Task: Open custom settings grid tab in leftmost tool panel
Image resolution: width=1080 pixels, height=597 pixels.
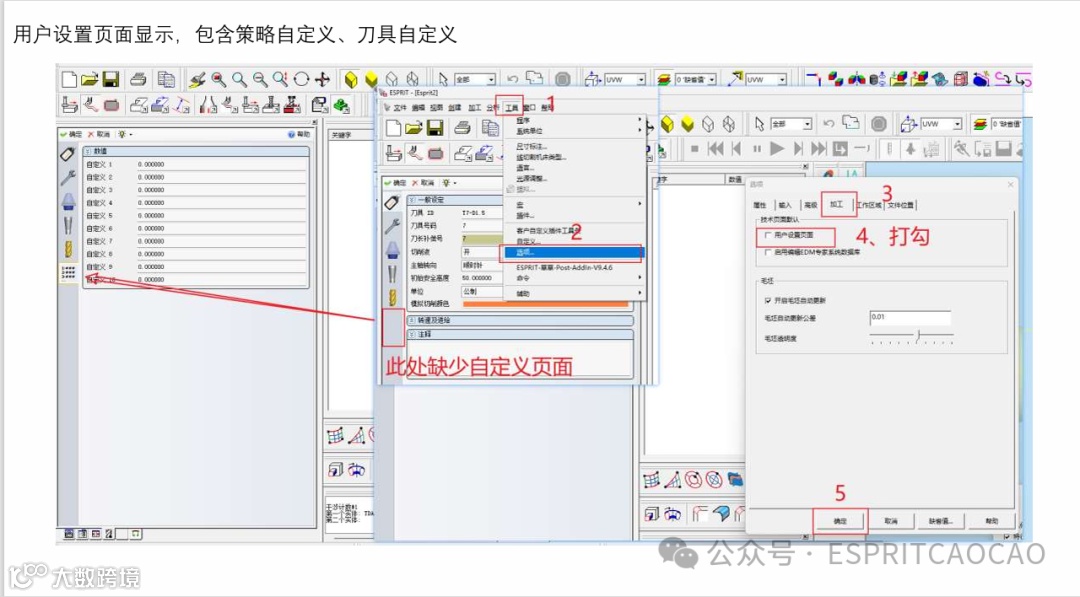Action: 68,273
